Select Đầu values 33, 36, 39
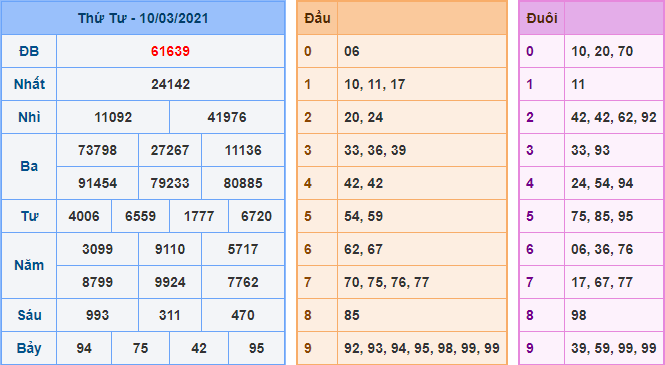 (375, 150)
